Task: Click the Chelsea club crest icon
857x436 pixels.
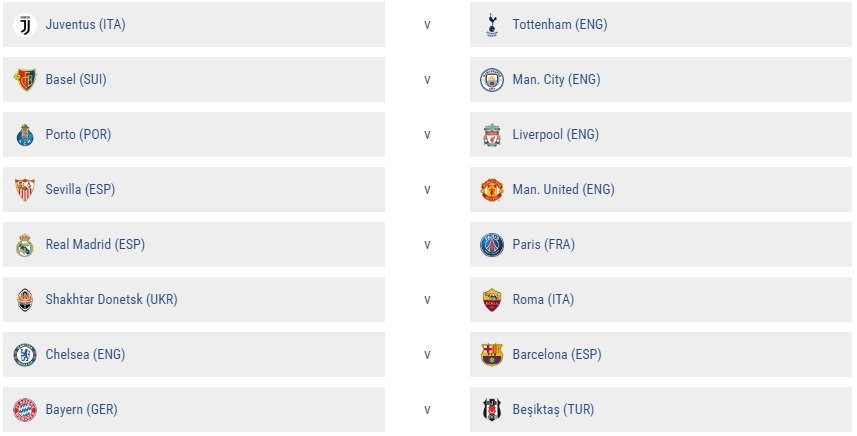Action: pyautogui.click(x=25, y=355)
